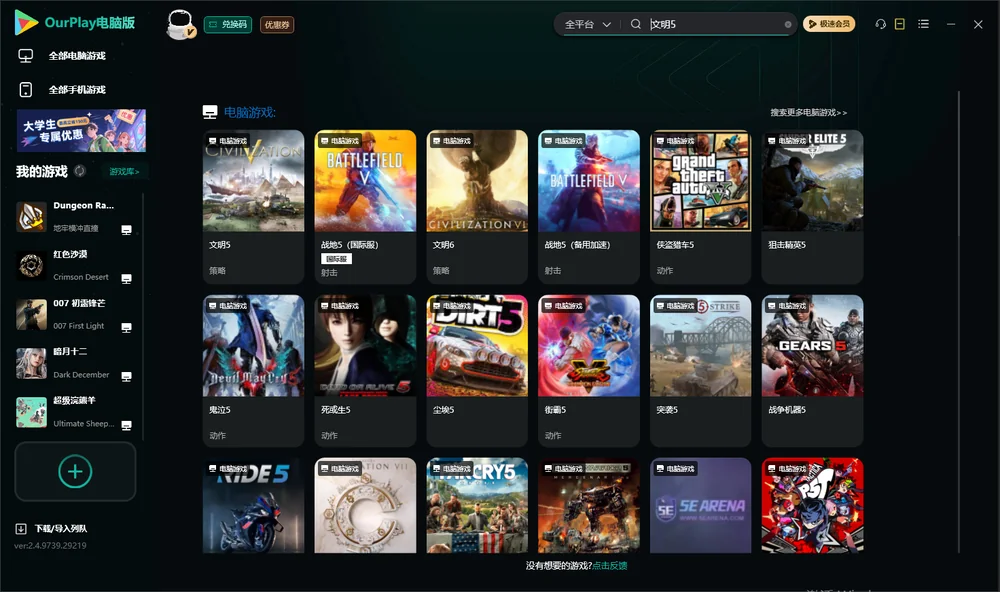The width and height of the screenshot is (1000, 592).
Task: Click the plus icon to add a game
Action: [75, 471]
